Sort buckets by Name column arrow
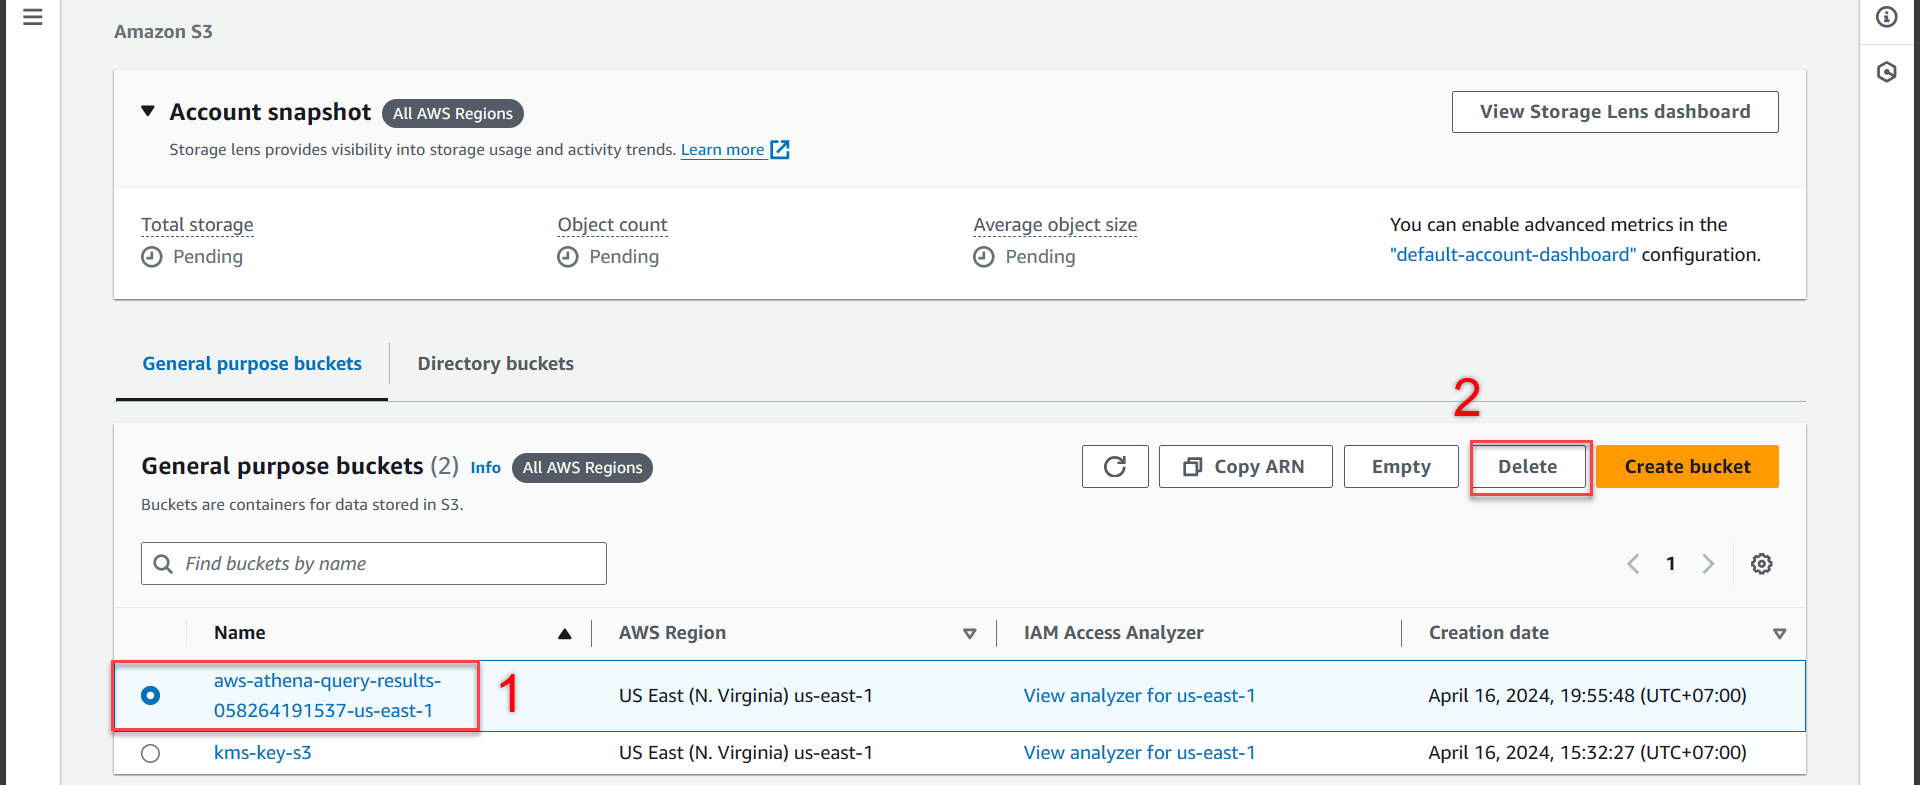The image size is (1920, 785). (x=565, y=634)
